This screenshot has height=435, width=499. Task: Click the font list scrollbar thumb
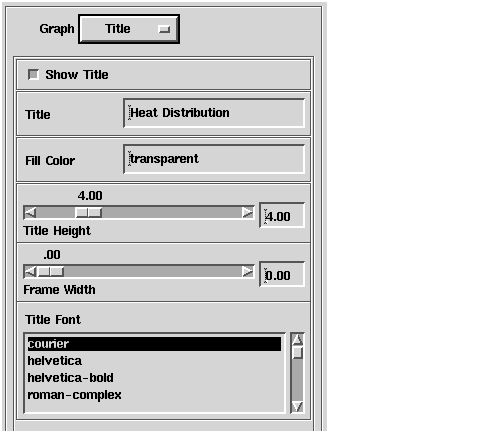297,352
